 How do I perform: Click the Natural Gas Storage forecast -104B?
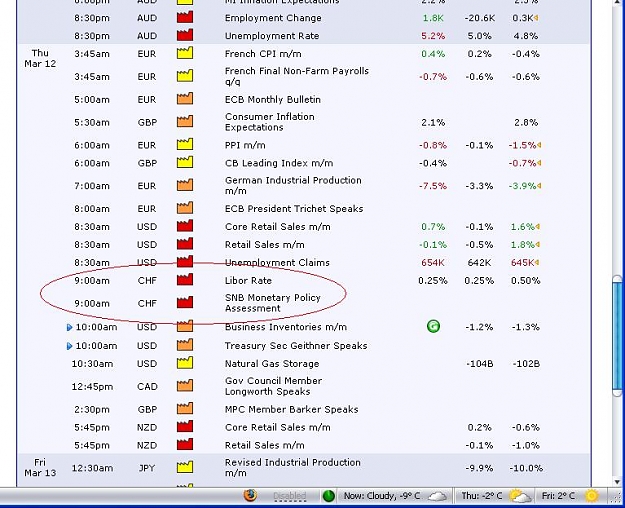tap(479, 364)
